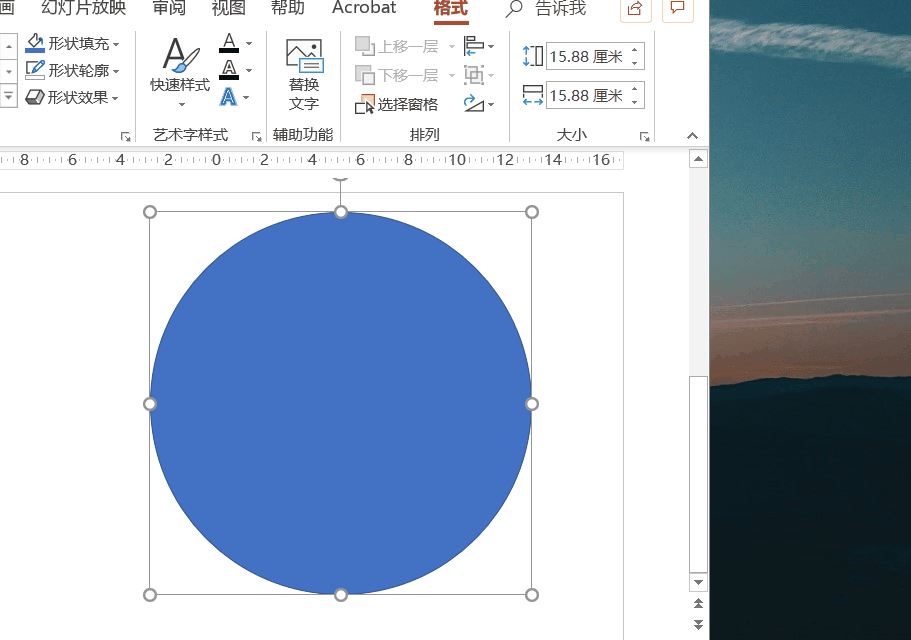The height and width of the screenshot is (640, 911).
Task: Click the shape width input field
Action: tap(587, 95)
